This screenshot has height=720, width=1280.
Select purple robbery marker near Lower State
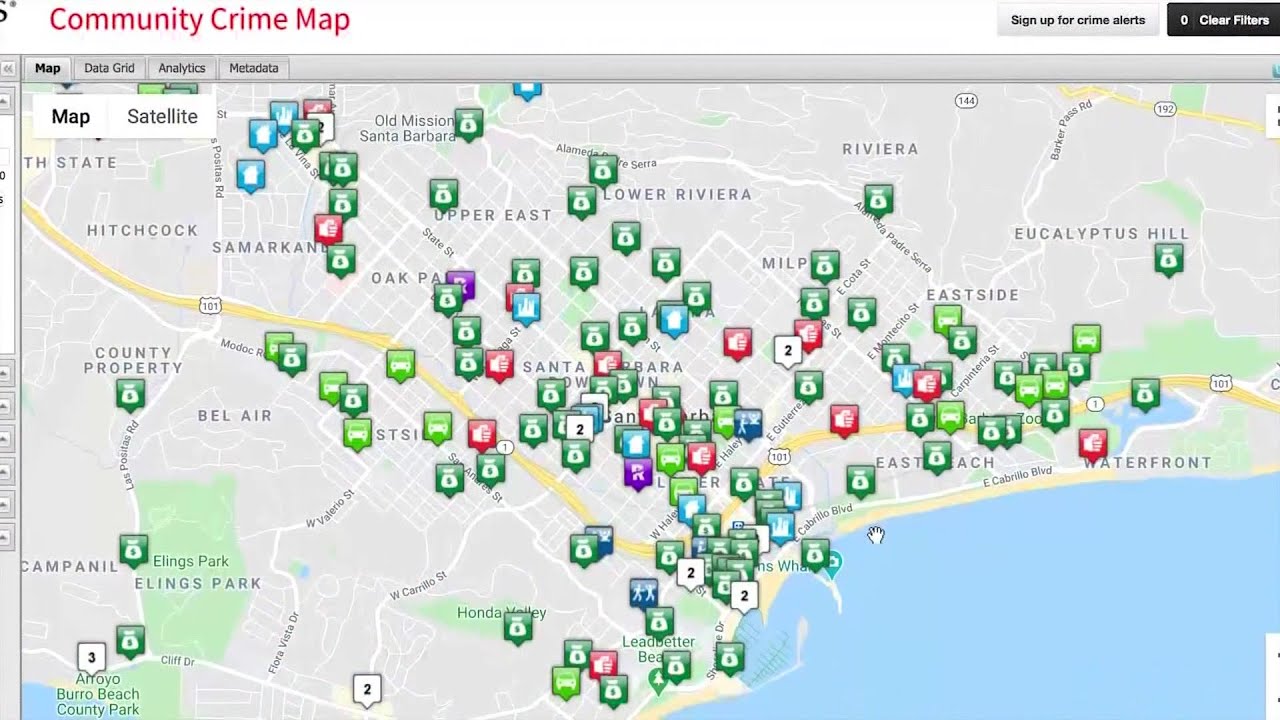pos(638,472)
